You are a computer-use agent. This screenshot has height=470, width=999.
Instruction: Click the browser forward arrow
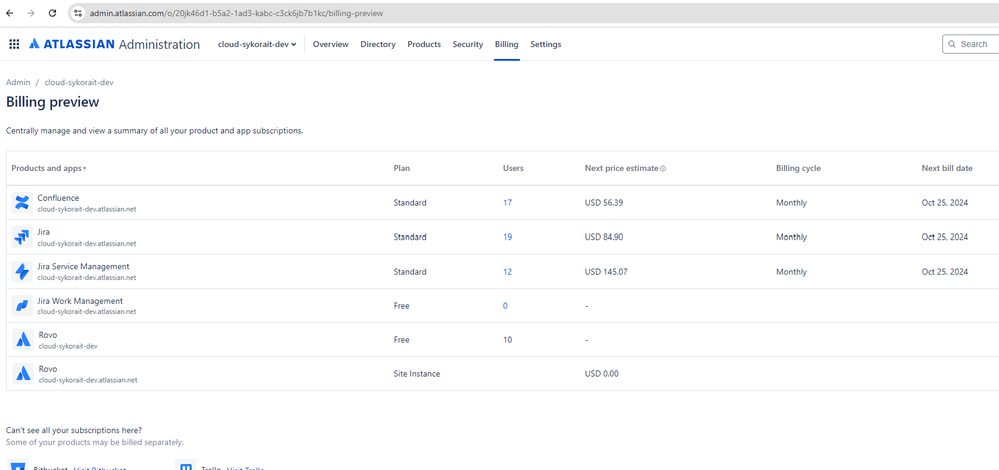[x=31, y=13]
